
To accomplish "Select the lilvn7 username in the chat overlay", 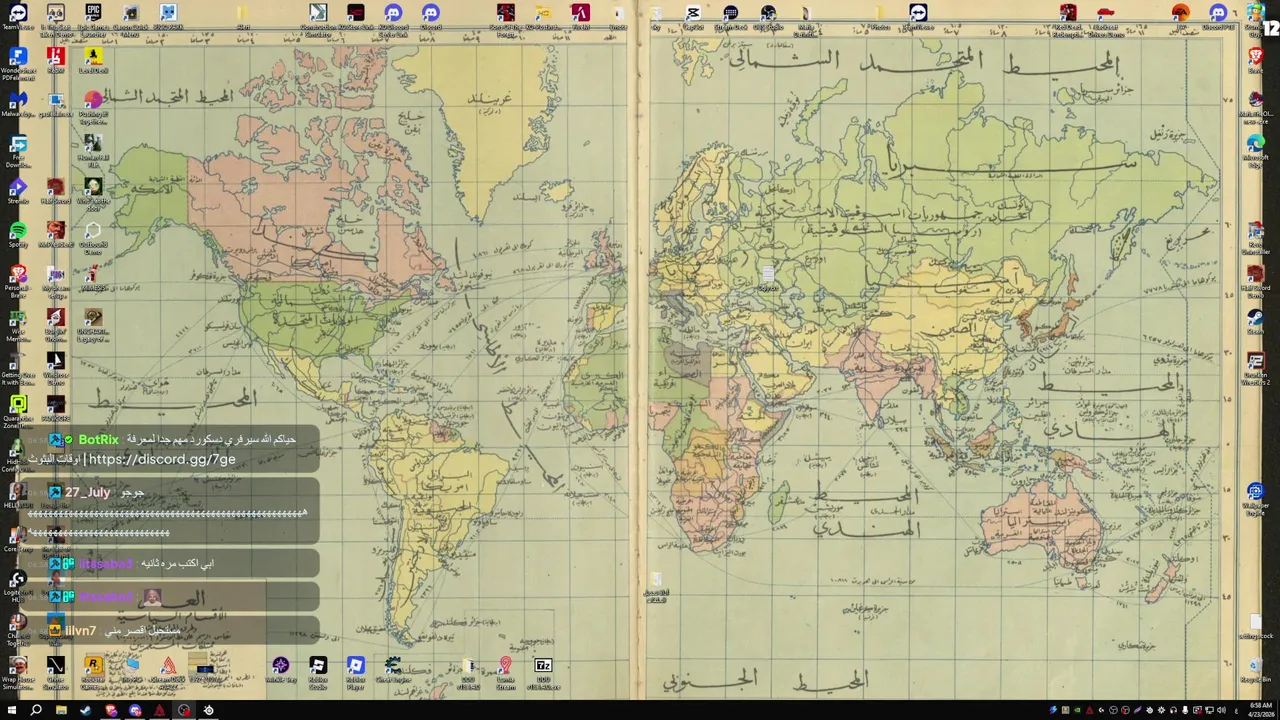I will [80, 631].
